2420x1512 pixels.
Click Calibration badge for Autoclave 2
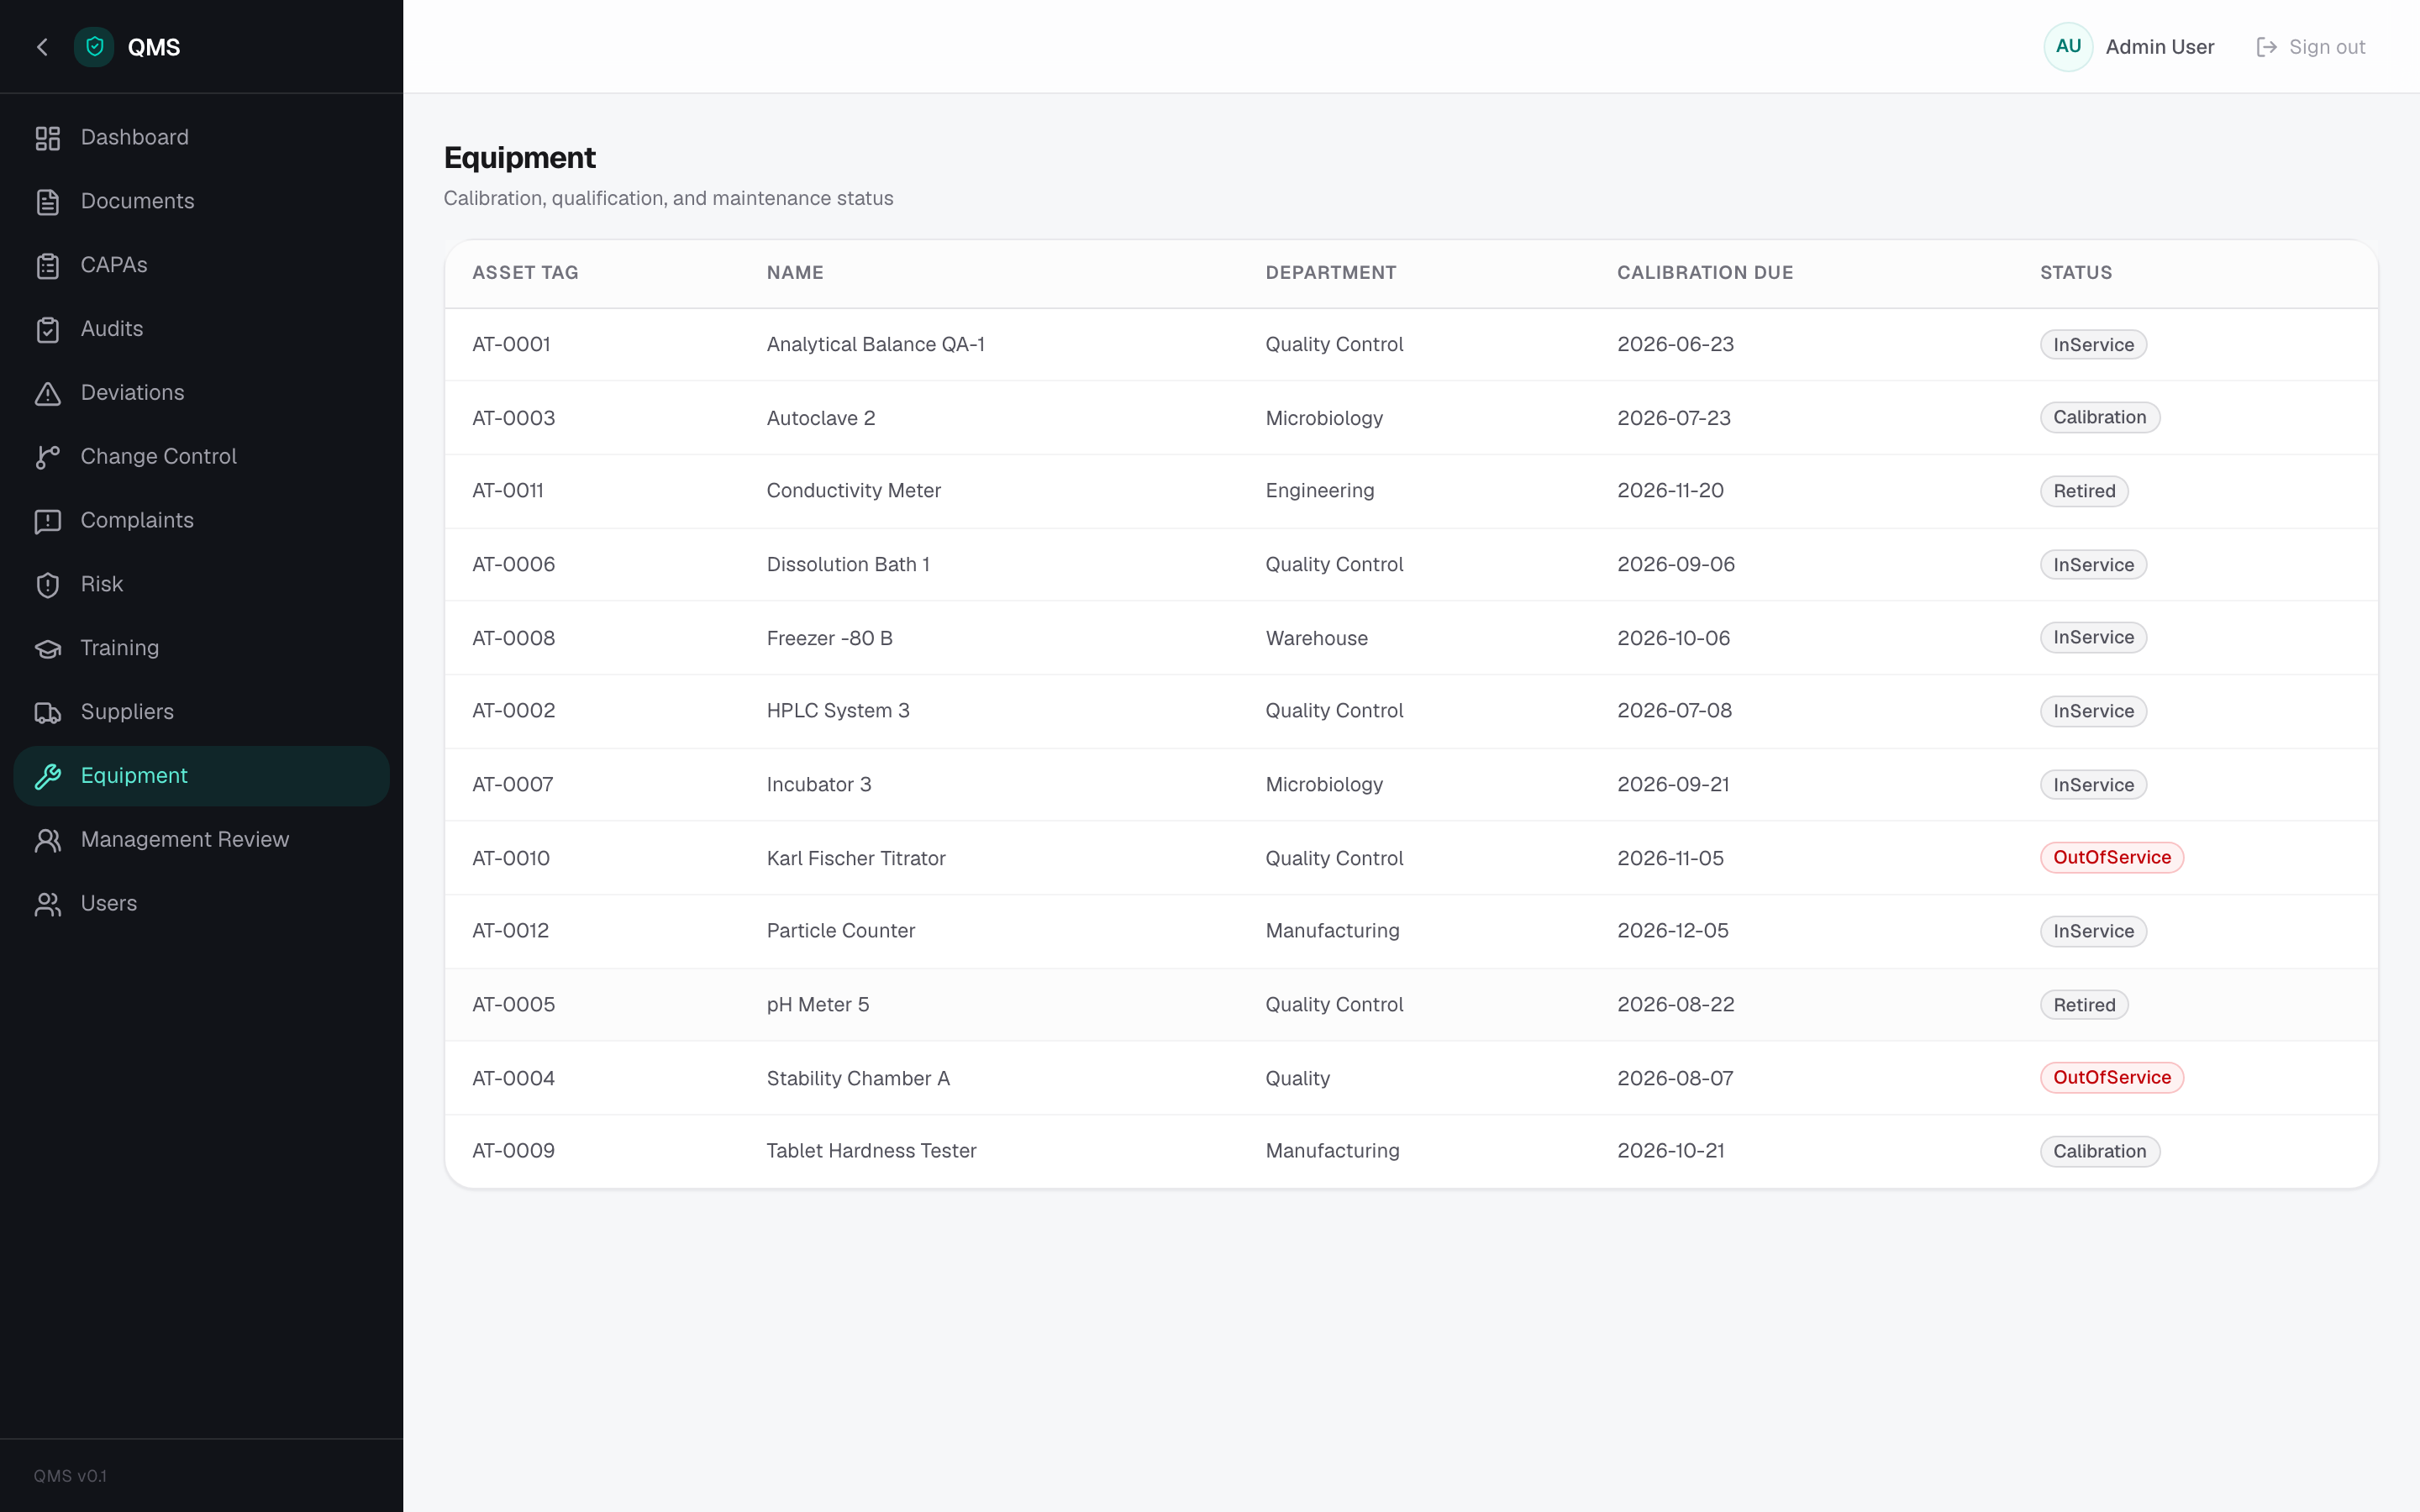pyautogui.click(x=2099, y=417)
